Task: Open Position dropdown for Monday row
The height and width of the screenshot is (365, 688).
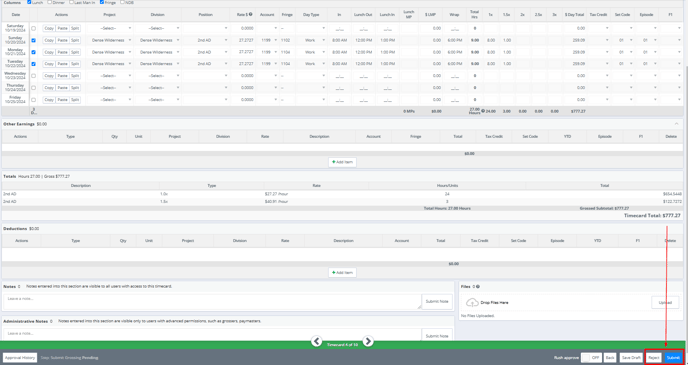Action: (206, 52)
